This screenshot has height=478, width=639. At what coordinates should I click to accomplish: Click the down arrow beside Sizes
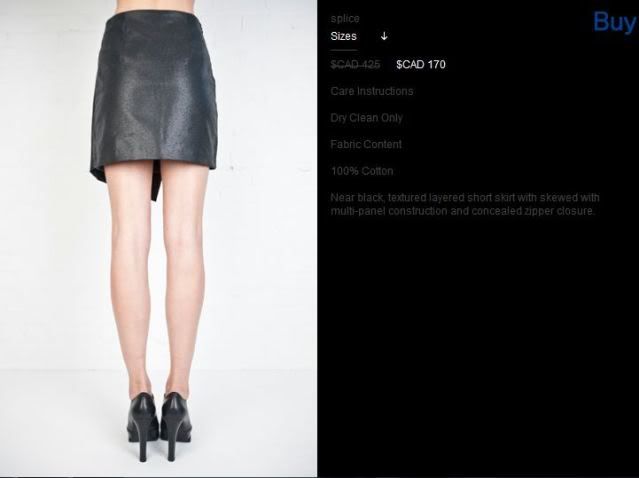point(383,36)
